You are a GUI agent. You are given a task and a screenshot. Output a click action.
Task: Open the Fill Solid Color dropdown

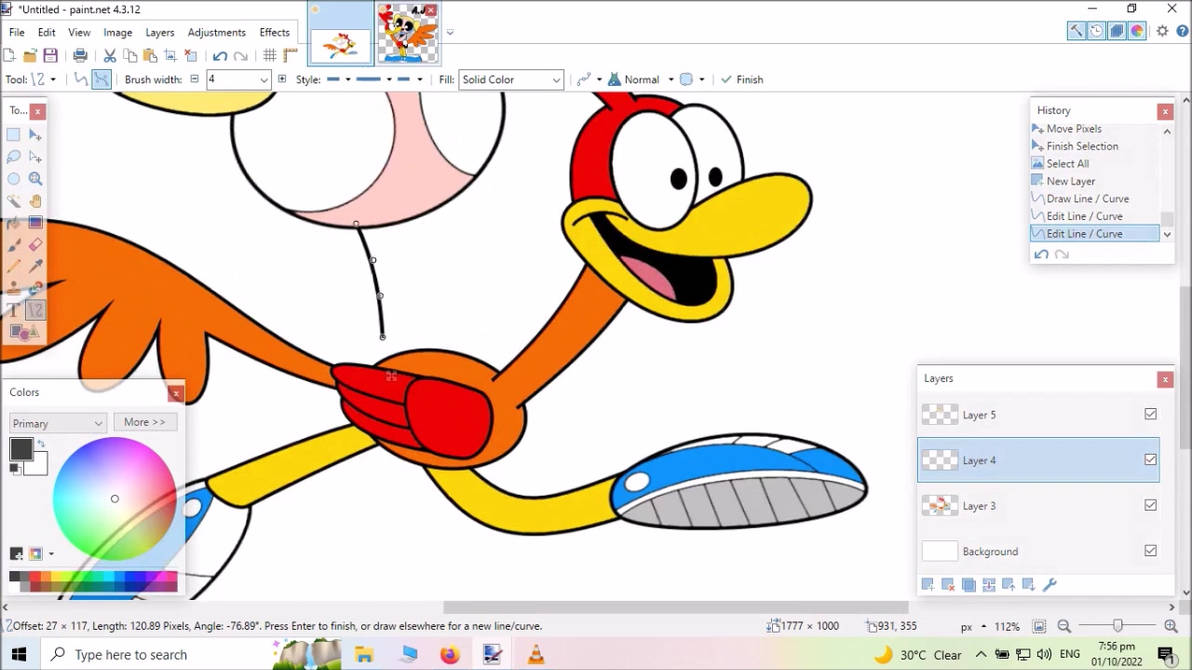pos(511,80)
